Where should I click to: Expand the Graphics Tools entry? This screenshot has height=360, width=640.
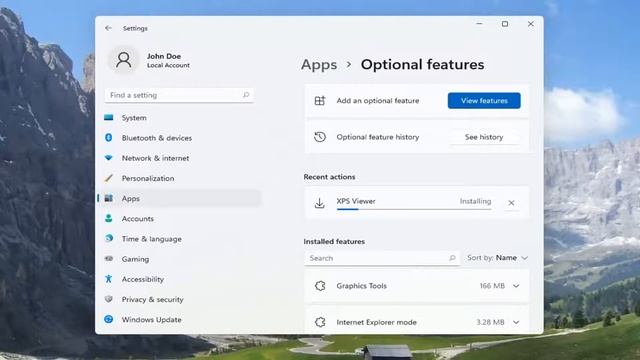(516, 286)
